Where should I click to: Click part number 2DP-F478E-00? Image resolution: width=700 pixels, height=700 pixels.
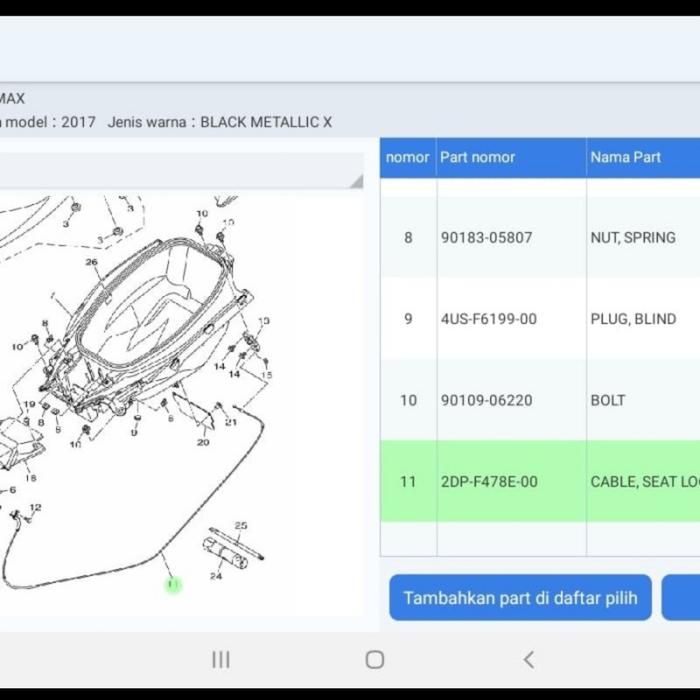coord(489,481)
